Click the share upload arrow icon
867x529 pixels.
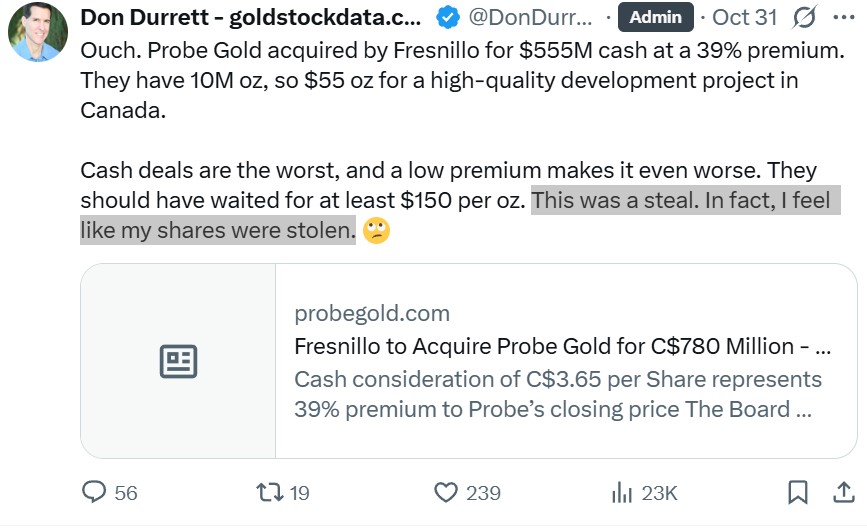click(x=840, y=492)
